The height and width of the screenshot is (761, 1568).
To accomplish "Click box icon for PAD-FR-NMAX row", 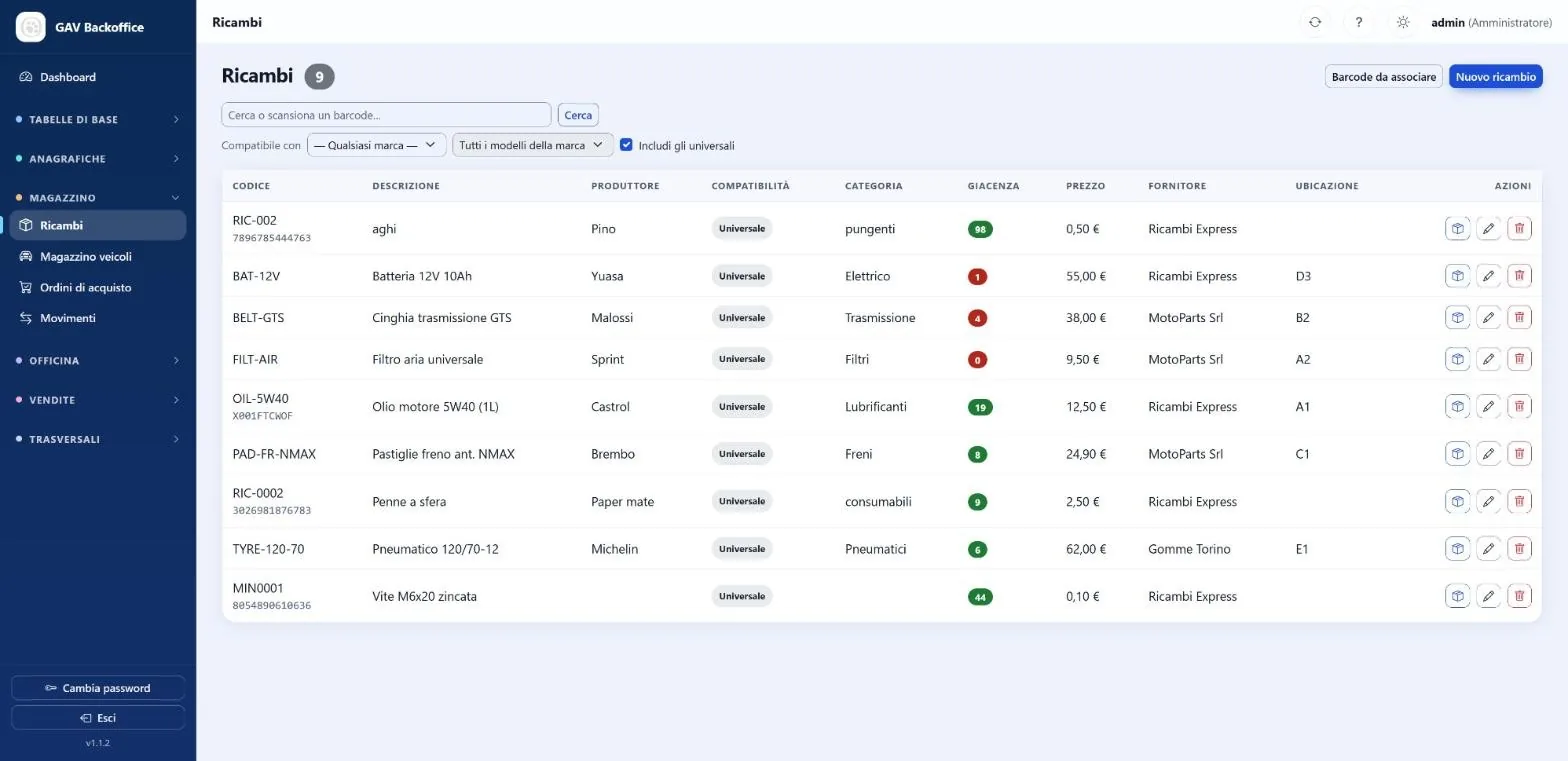I will (x=1458, y=454).
